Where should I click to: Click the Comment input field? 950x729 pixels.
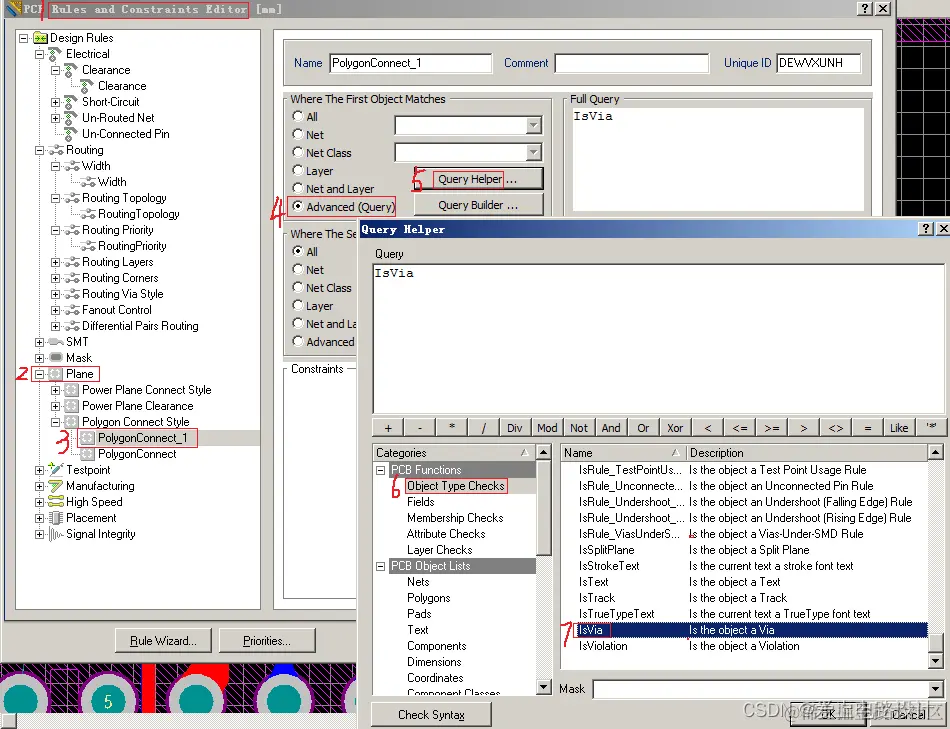(x=632, y=63)
